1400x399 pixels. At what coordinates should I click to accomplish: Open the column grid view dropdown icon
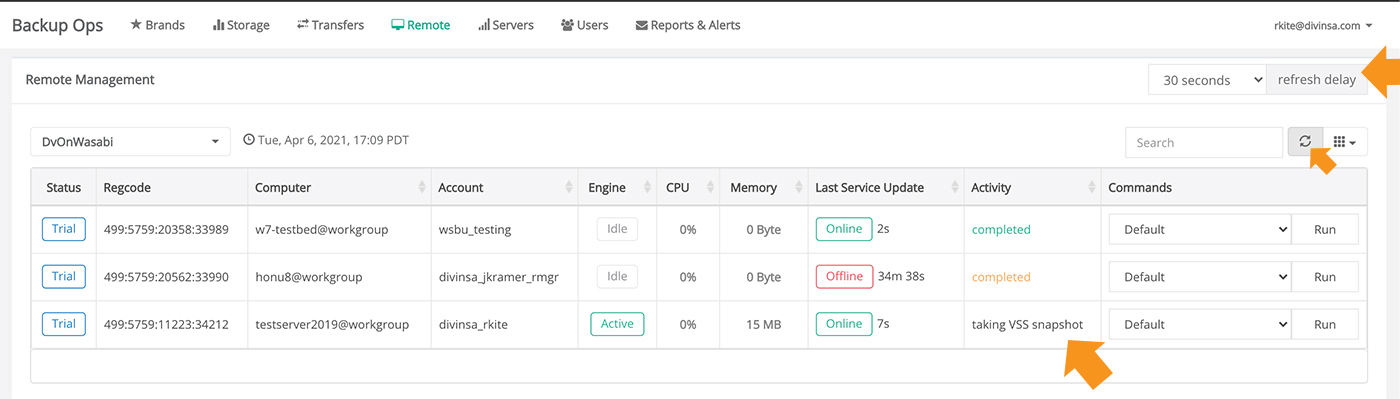tap(1345, 142)
